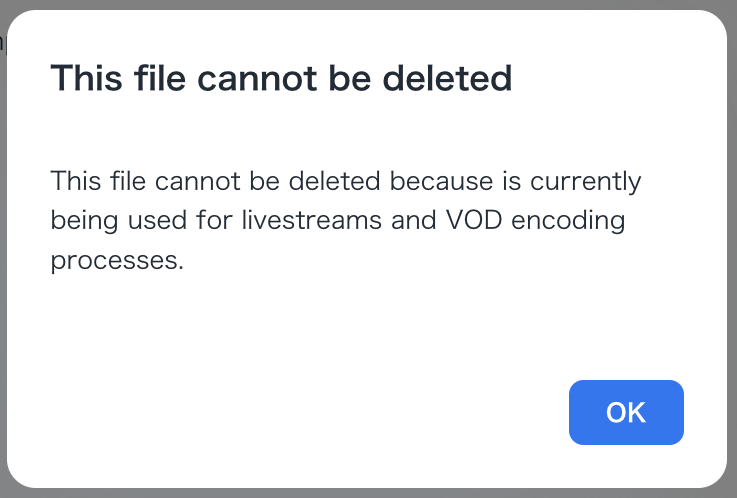Click the word "because" in the message body

click(435, 182)
